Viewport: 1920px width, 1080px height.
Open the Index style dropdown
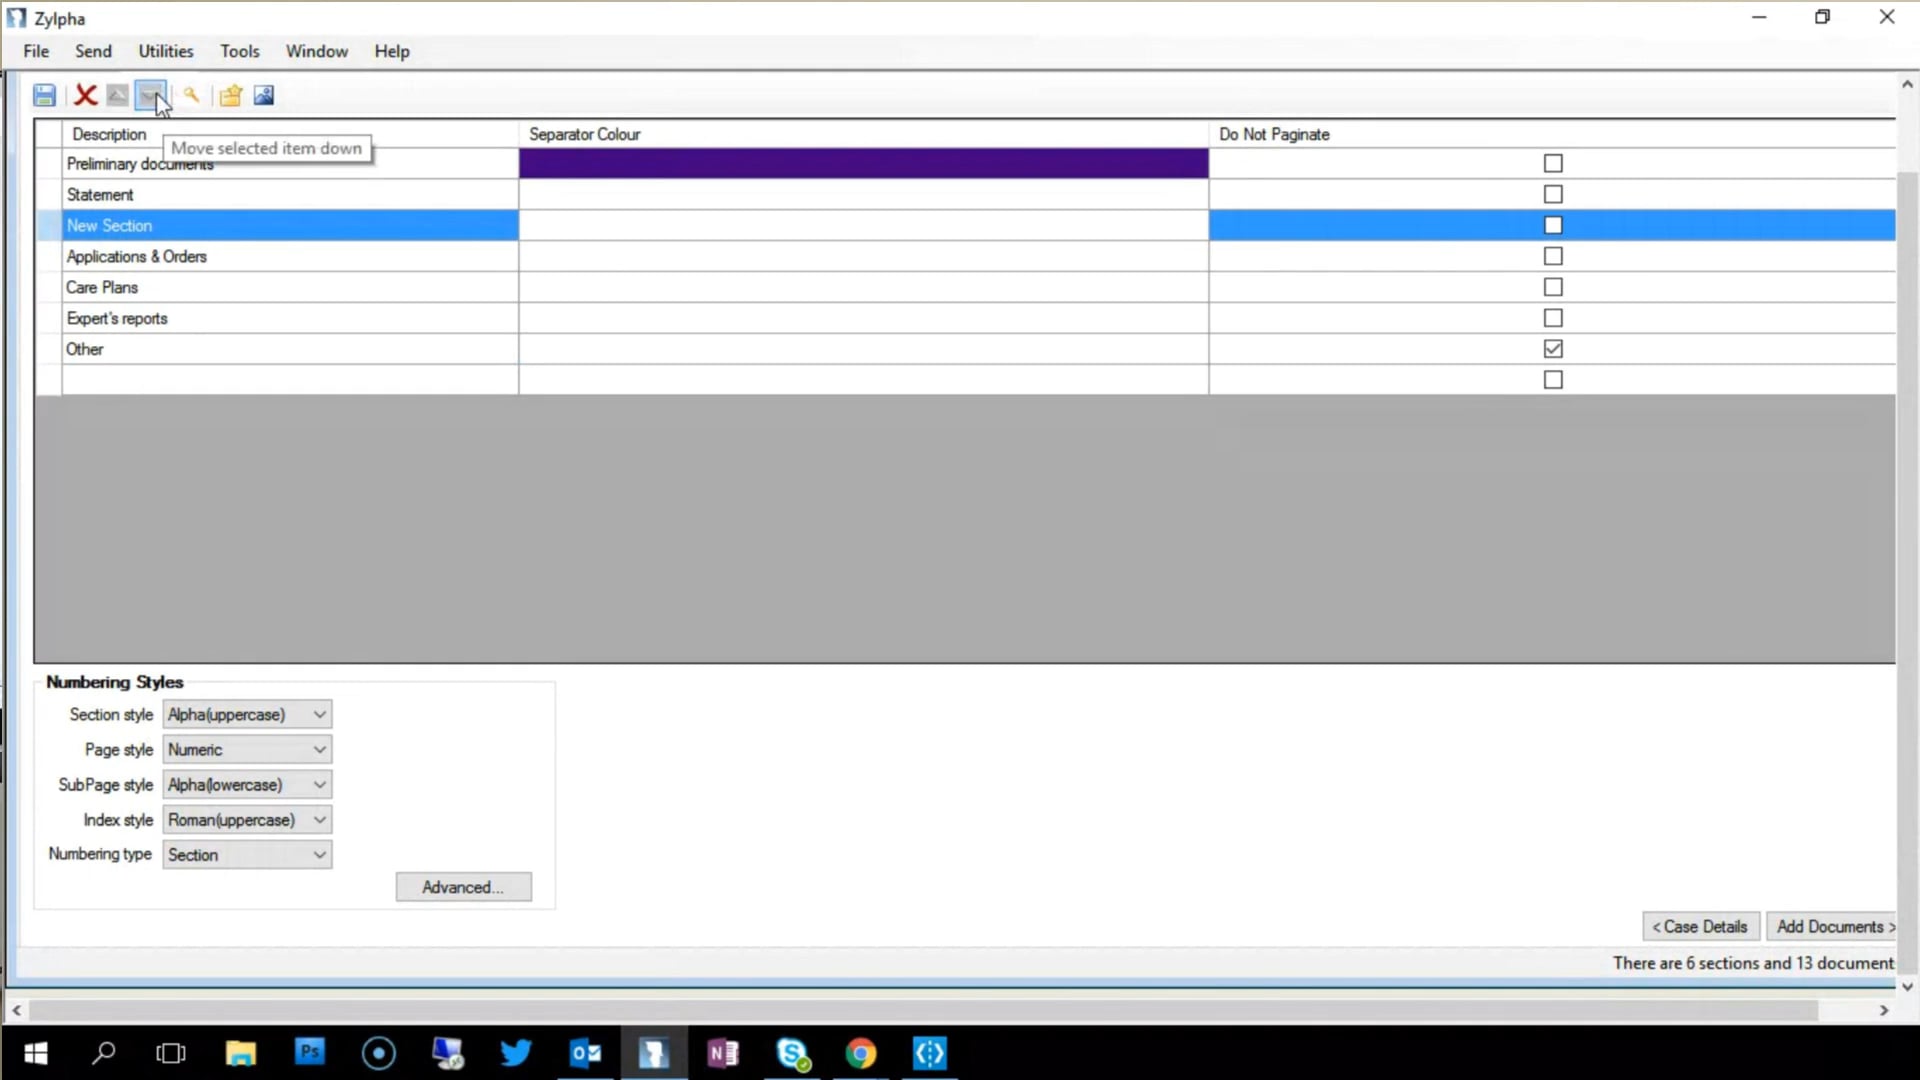click(247, 819)
